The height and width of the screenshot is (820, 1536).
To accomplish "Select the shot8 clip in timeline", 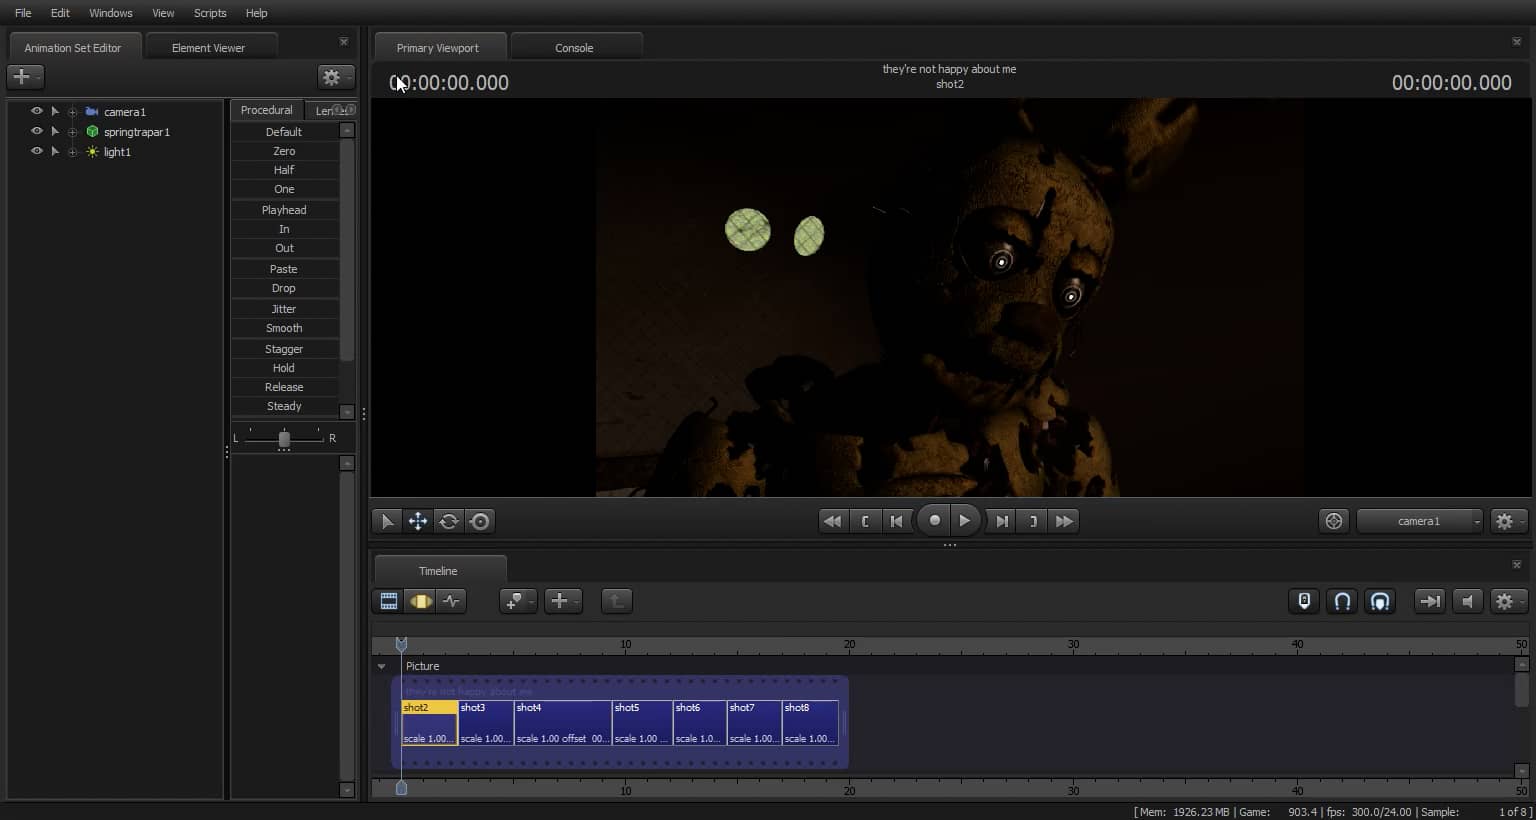I will coord(810,722).
